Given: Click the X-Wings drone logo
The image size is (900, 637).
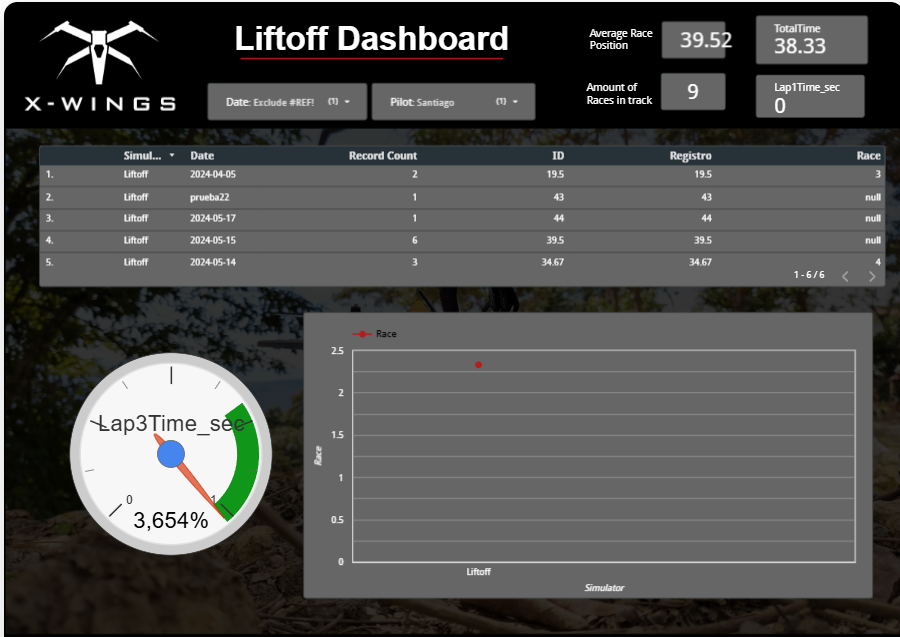Looking at the screenshot, I should pyautogui.click(x=100, y=50).
